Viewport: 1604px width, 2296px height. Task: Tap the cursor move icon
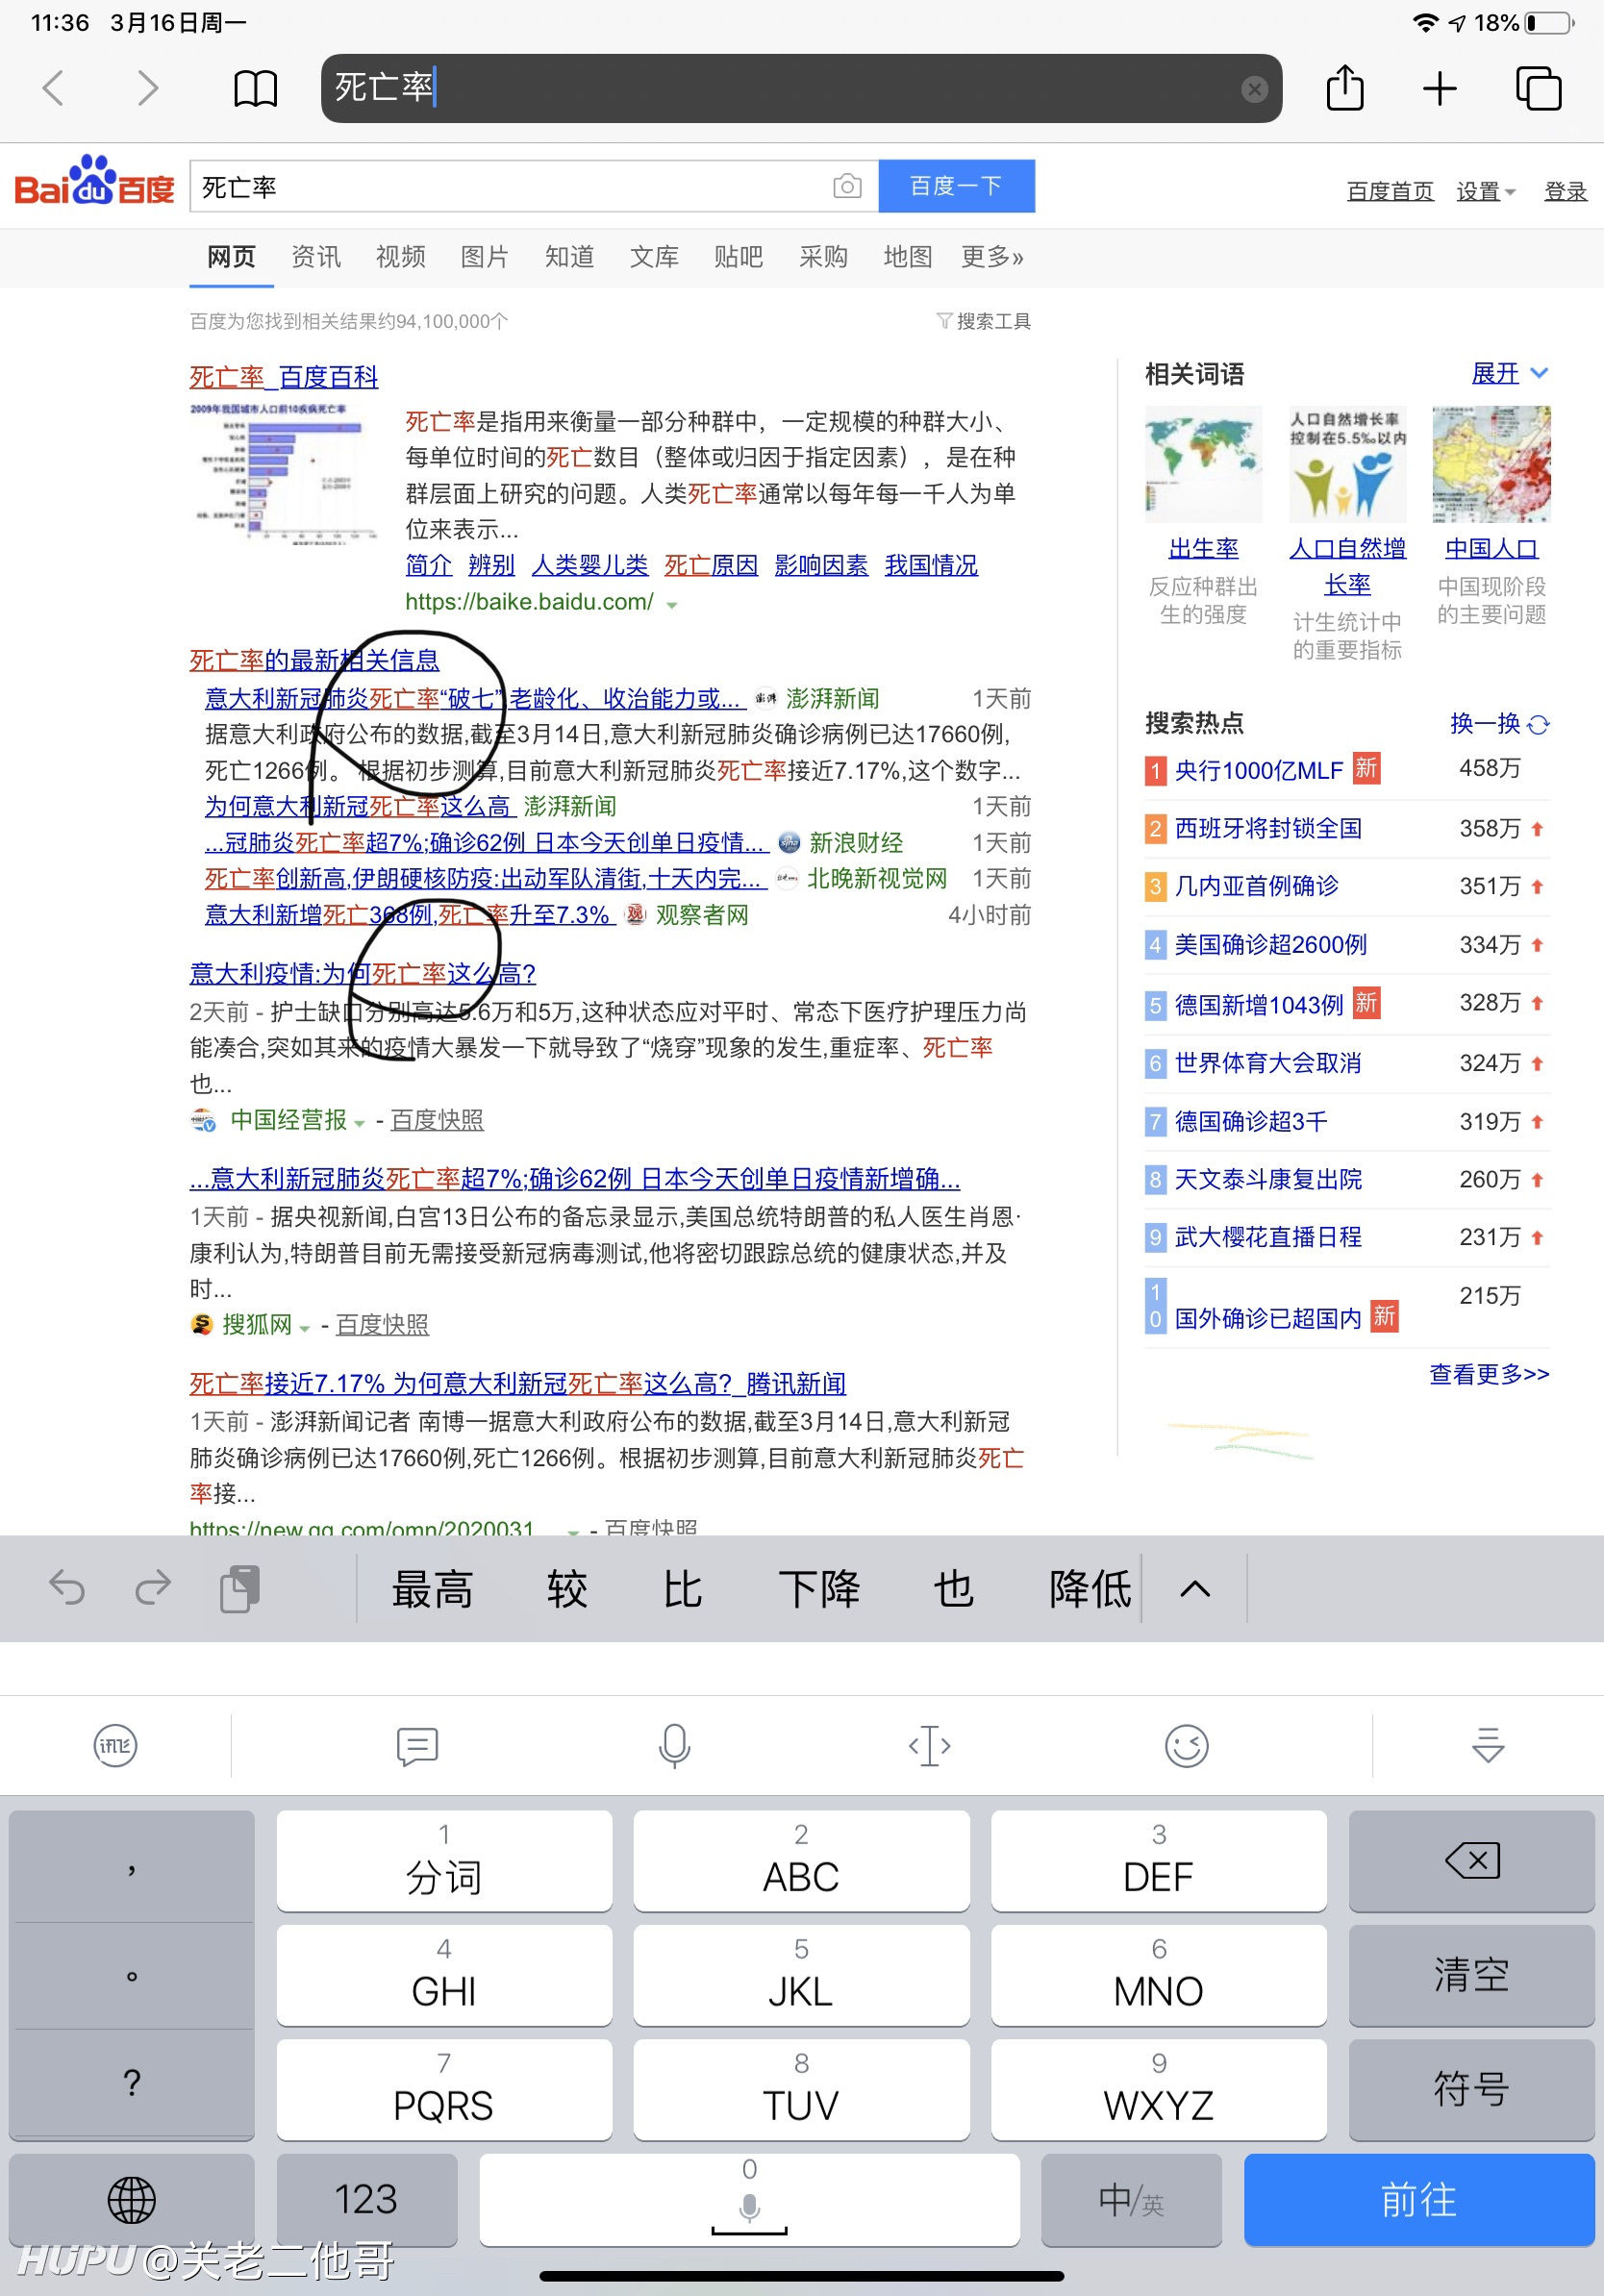tap(929, 1746)
